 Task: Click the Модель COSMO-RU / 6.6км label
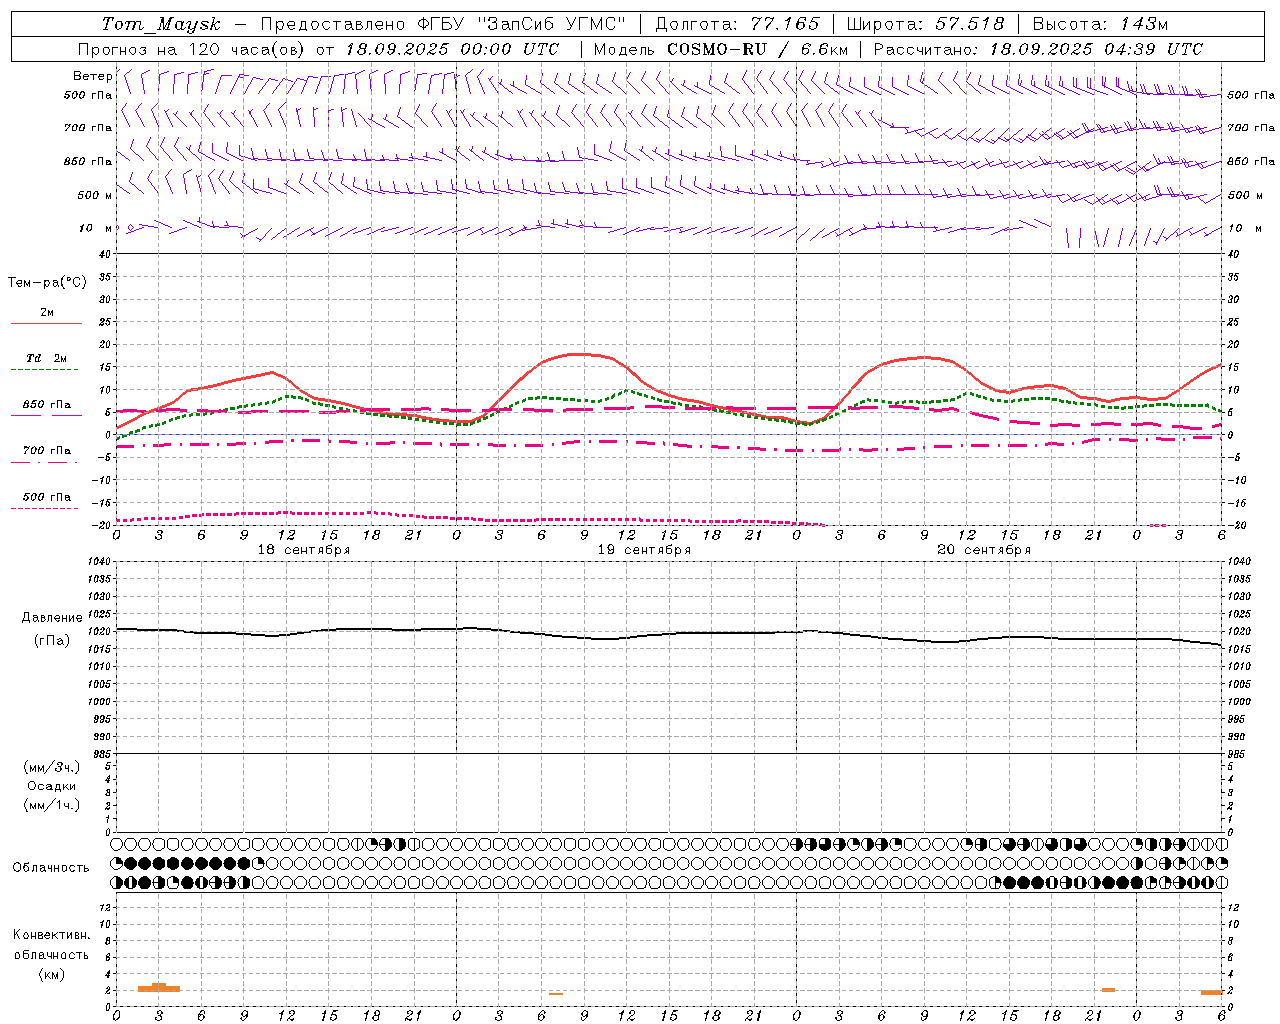coord(721,49)
